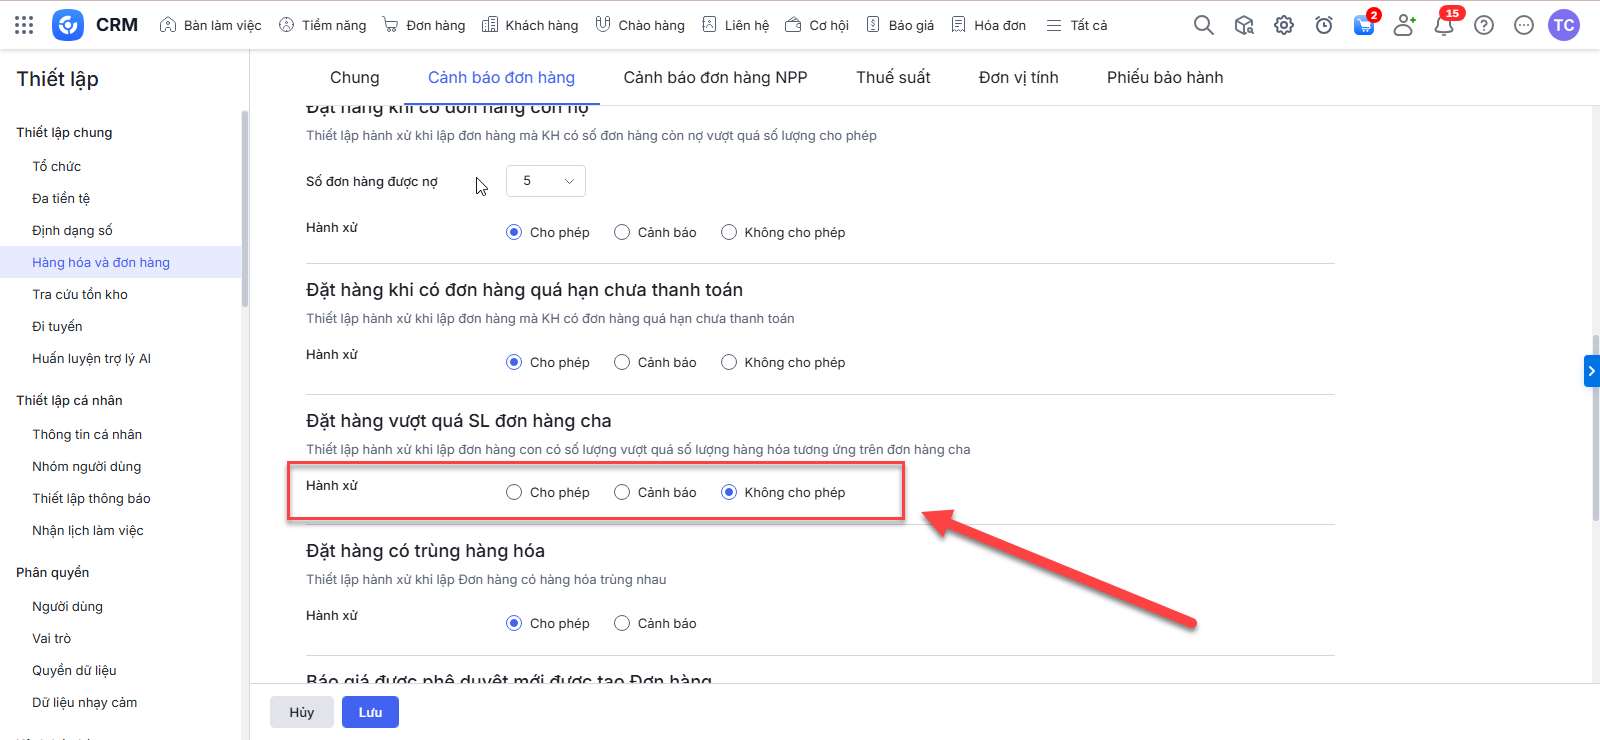Click the 'Hủy' cancel button
Screen dimensions: 1600x740
click(302, 712)
